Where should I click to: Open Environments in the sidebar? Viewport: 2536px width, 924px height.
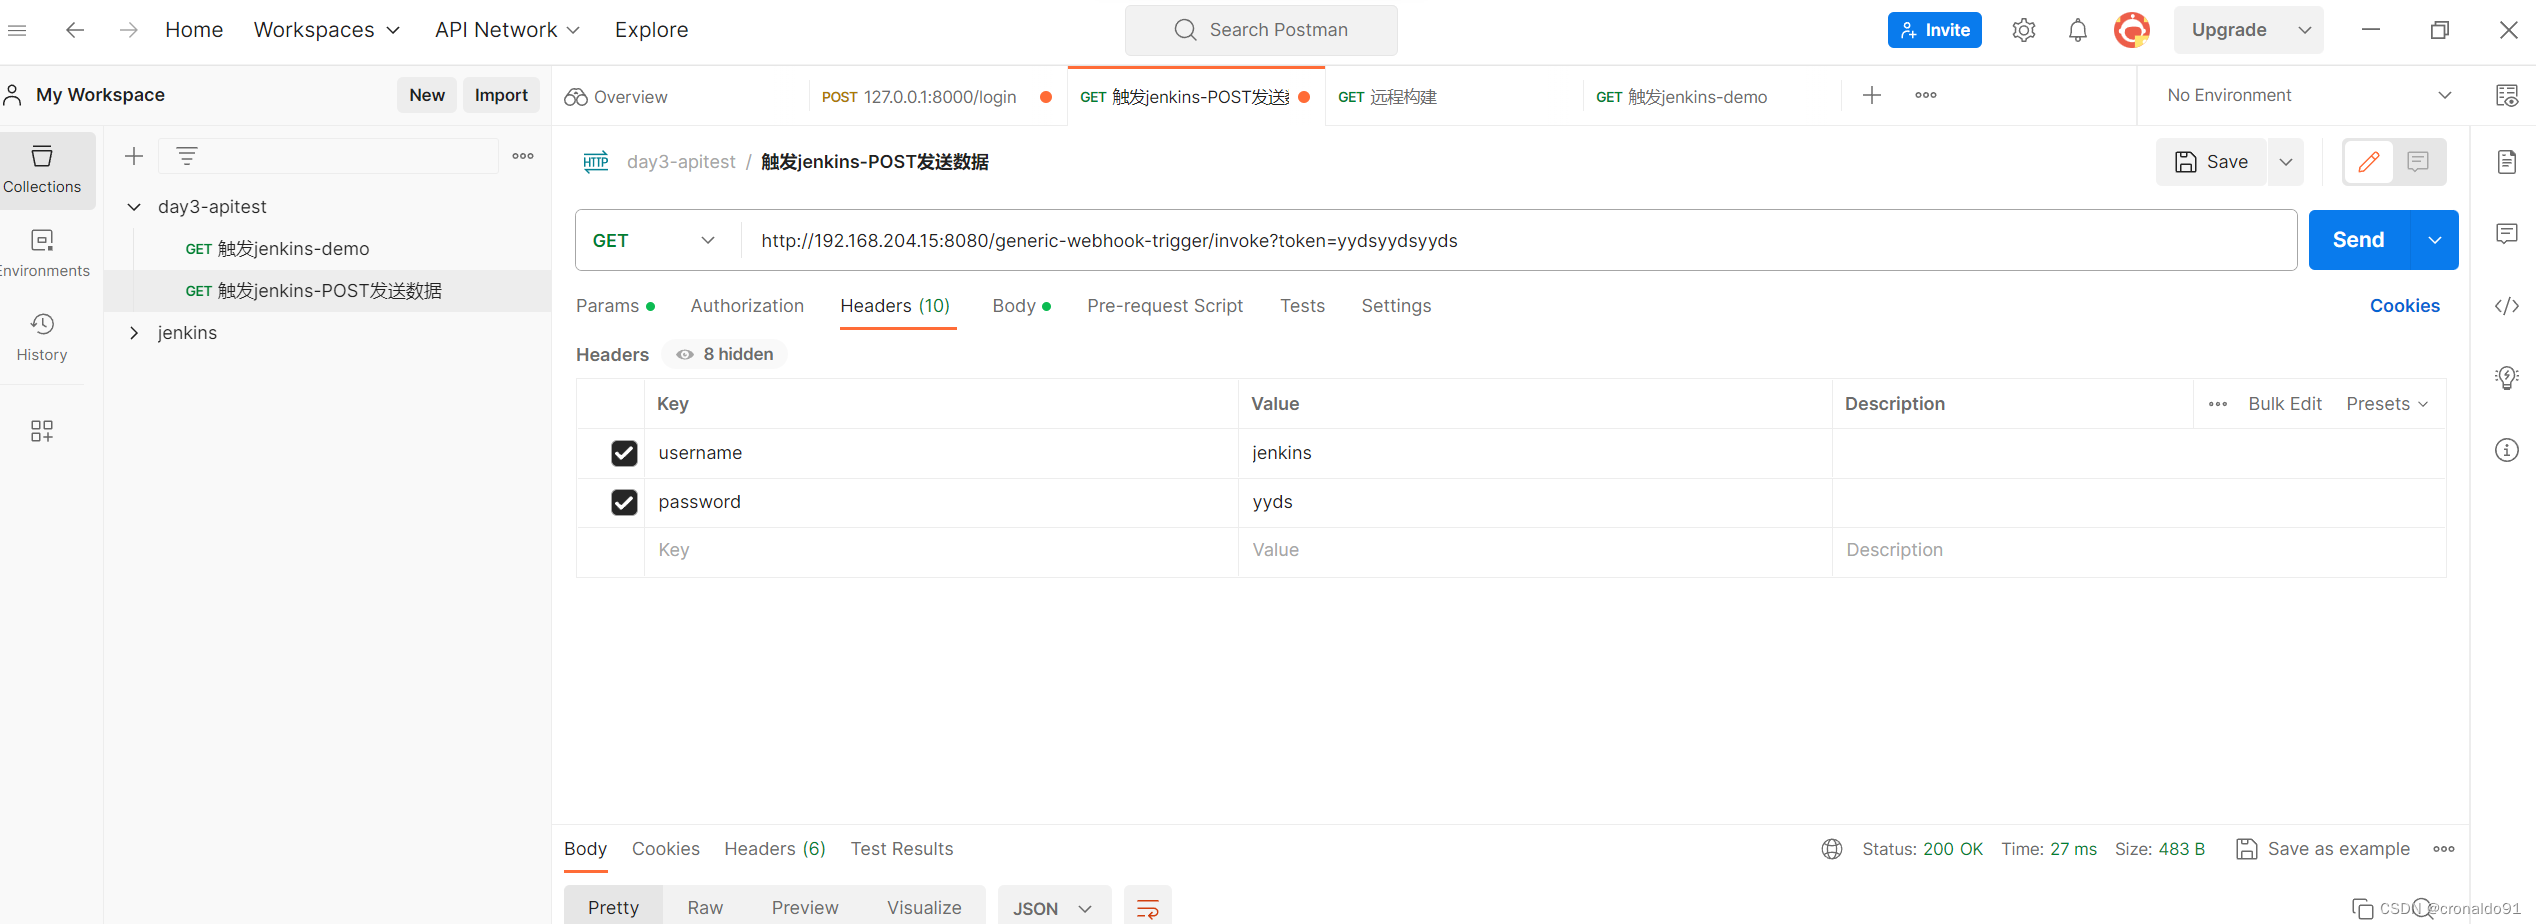pyautogui.click(x=42, y=254)
